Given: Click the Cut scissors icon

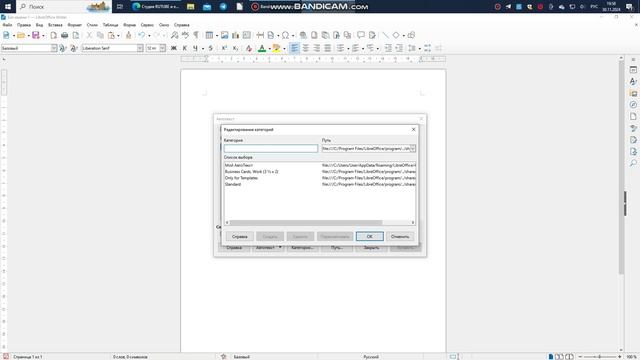Looking at the screenshot, I should click(89, 36).
